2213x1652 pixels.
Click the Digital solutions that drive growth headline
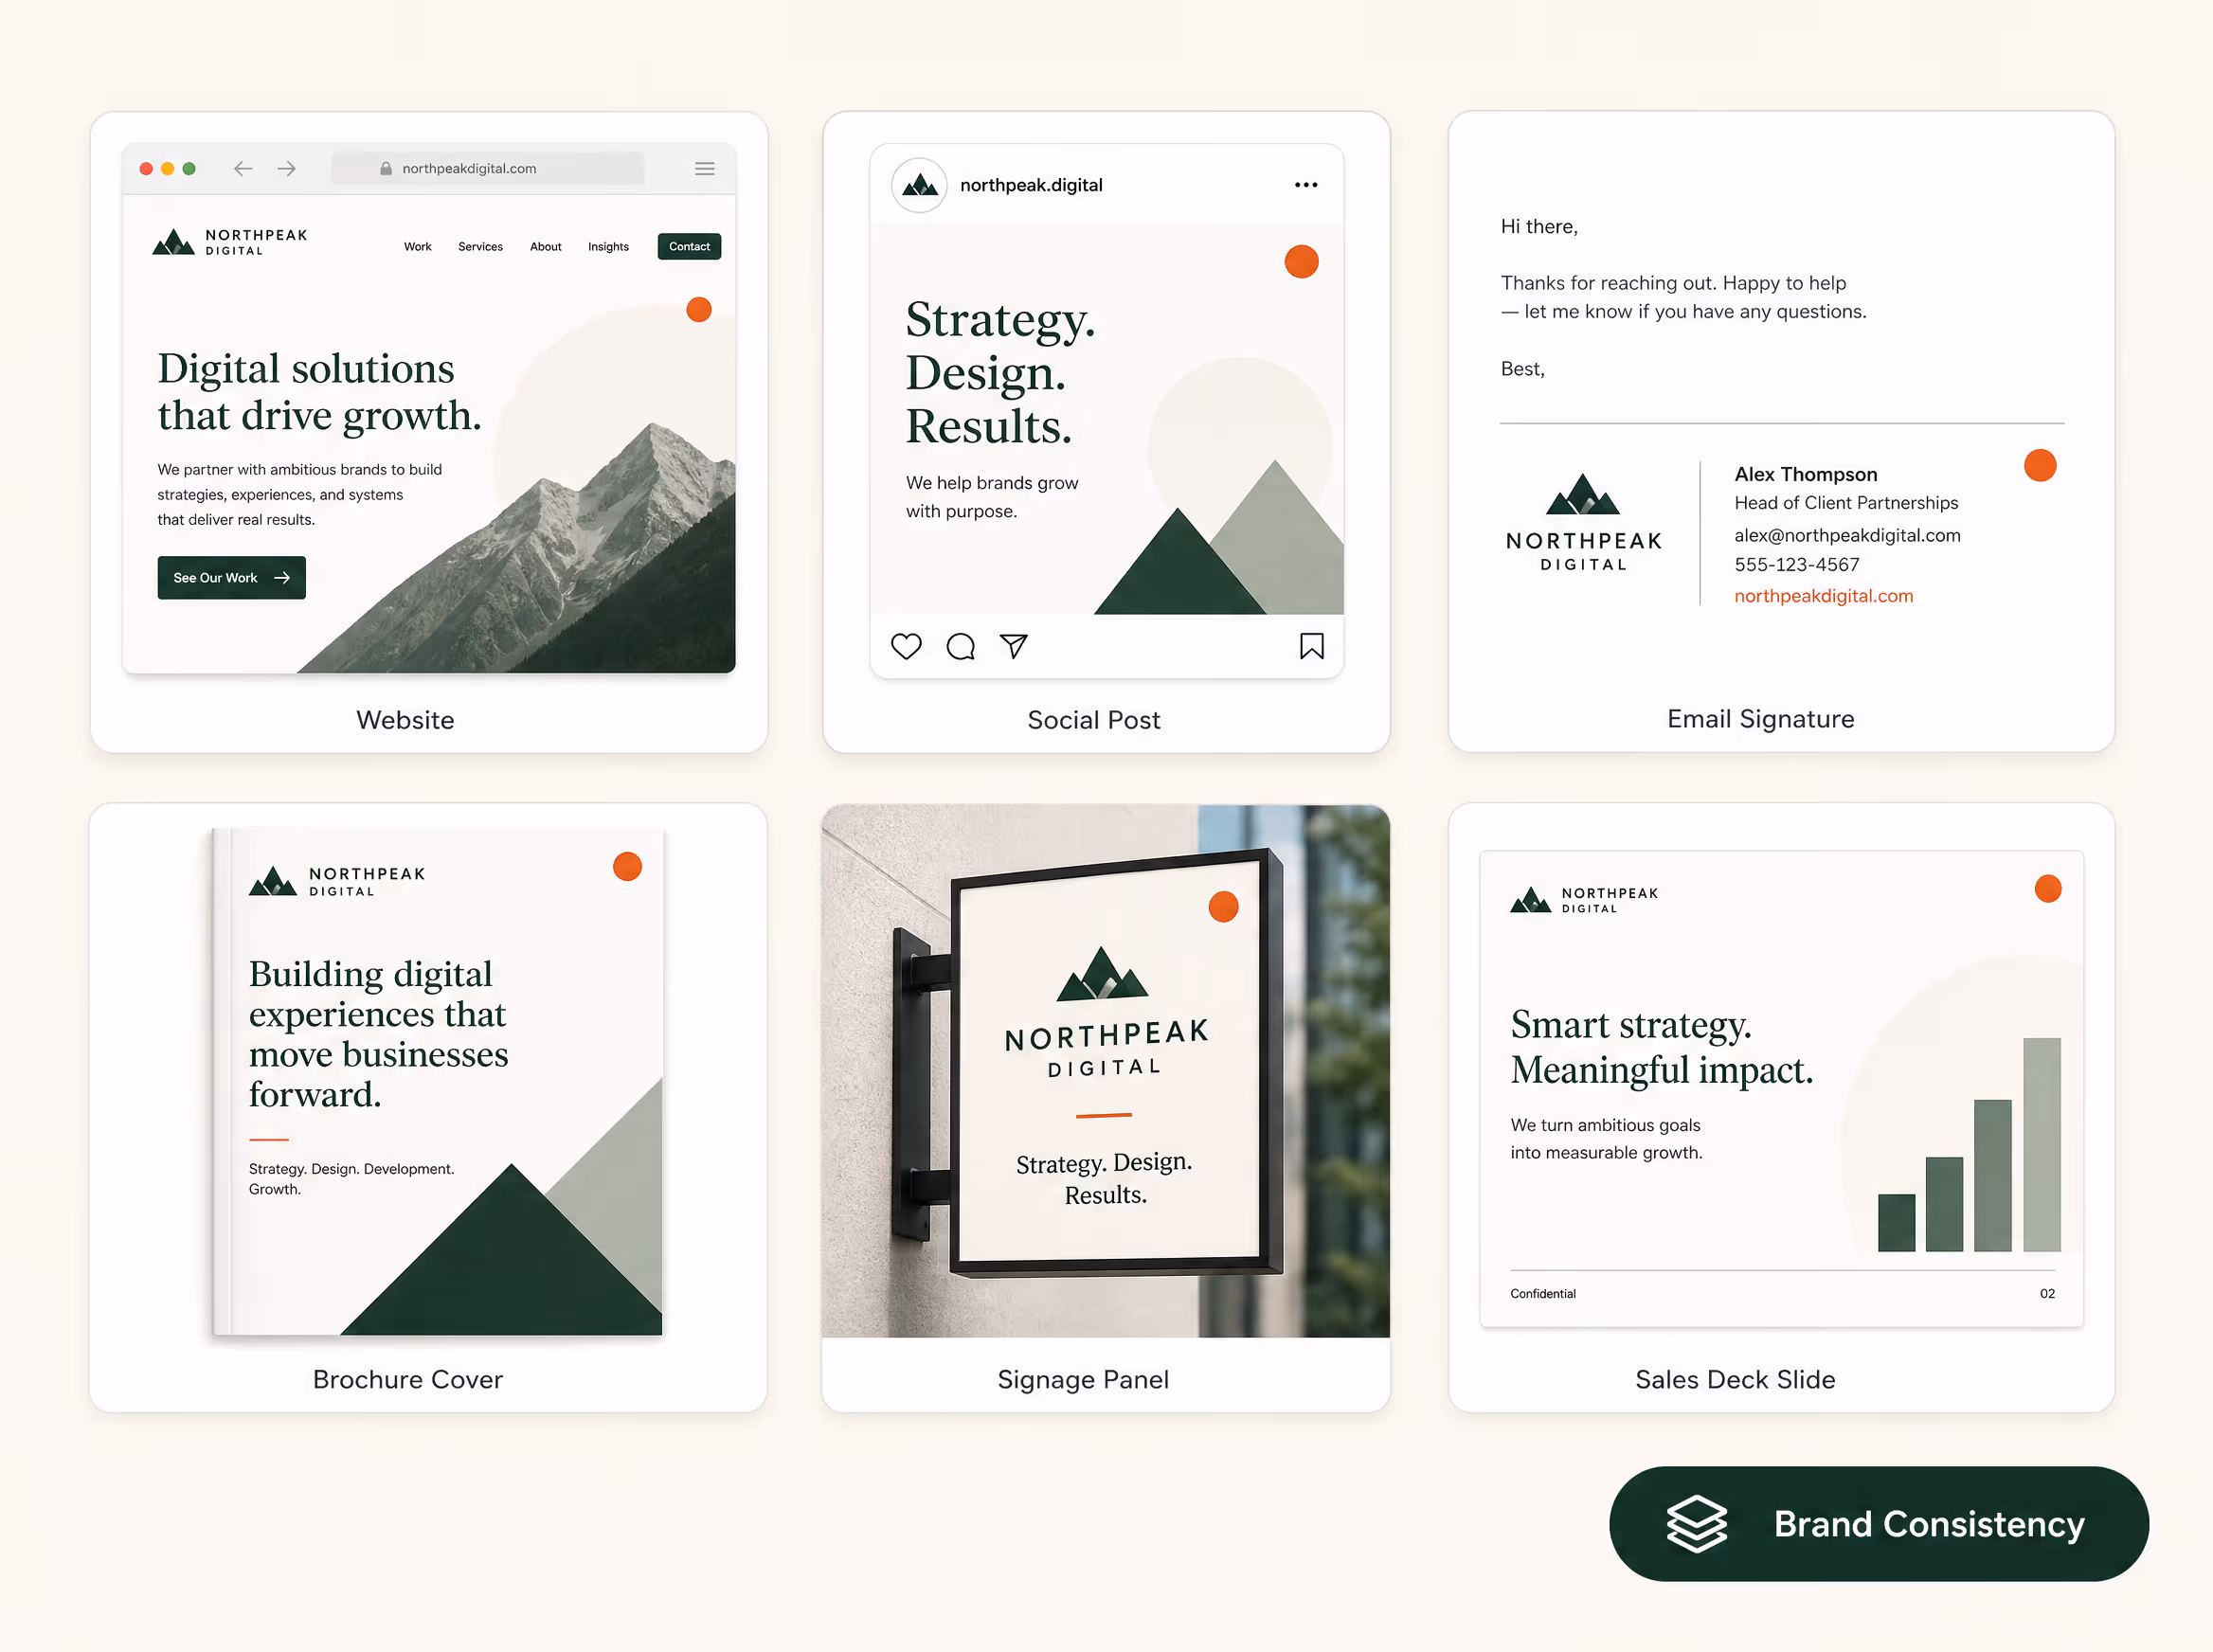(319, 392)
